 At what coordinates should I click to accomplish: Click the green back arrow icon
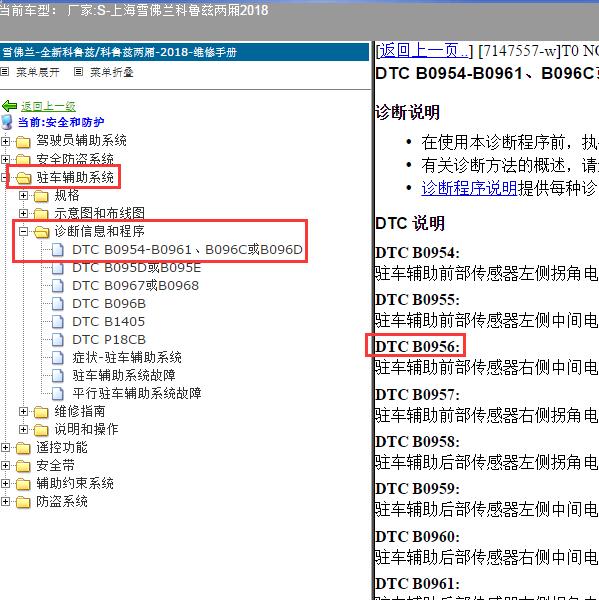click(x=9, y=106)
